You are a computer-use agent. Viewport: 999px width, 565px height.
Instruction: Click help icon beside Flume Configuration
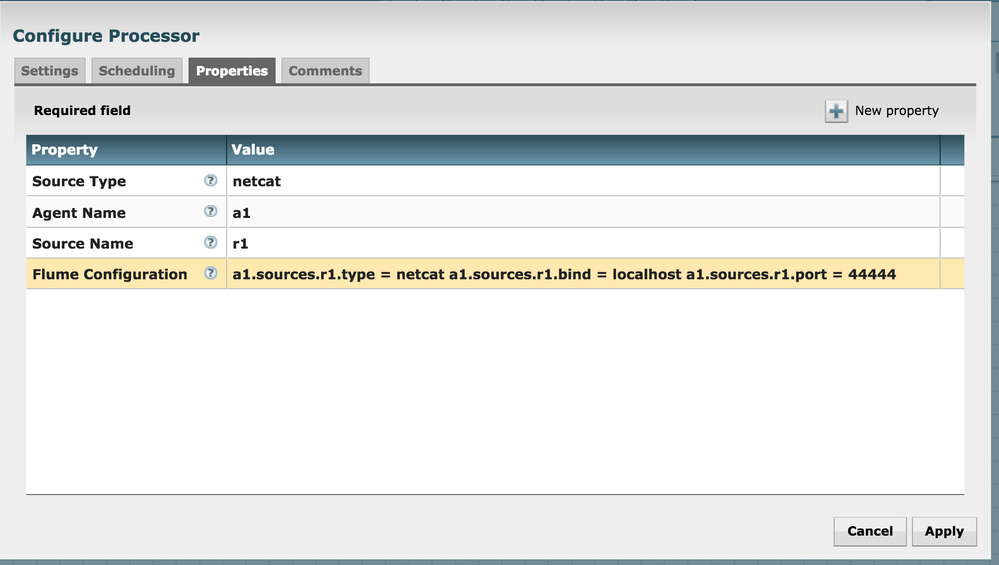coord(210,274)
